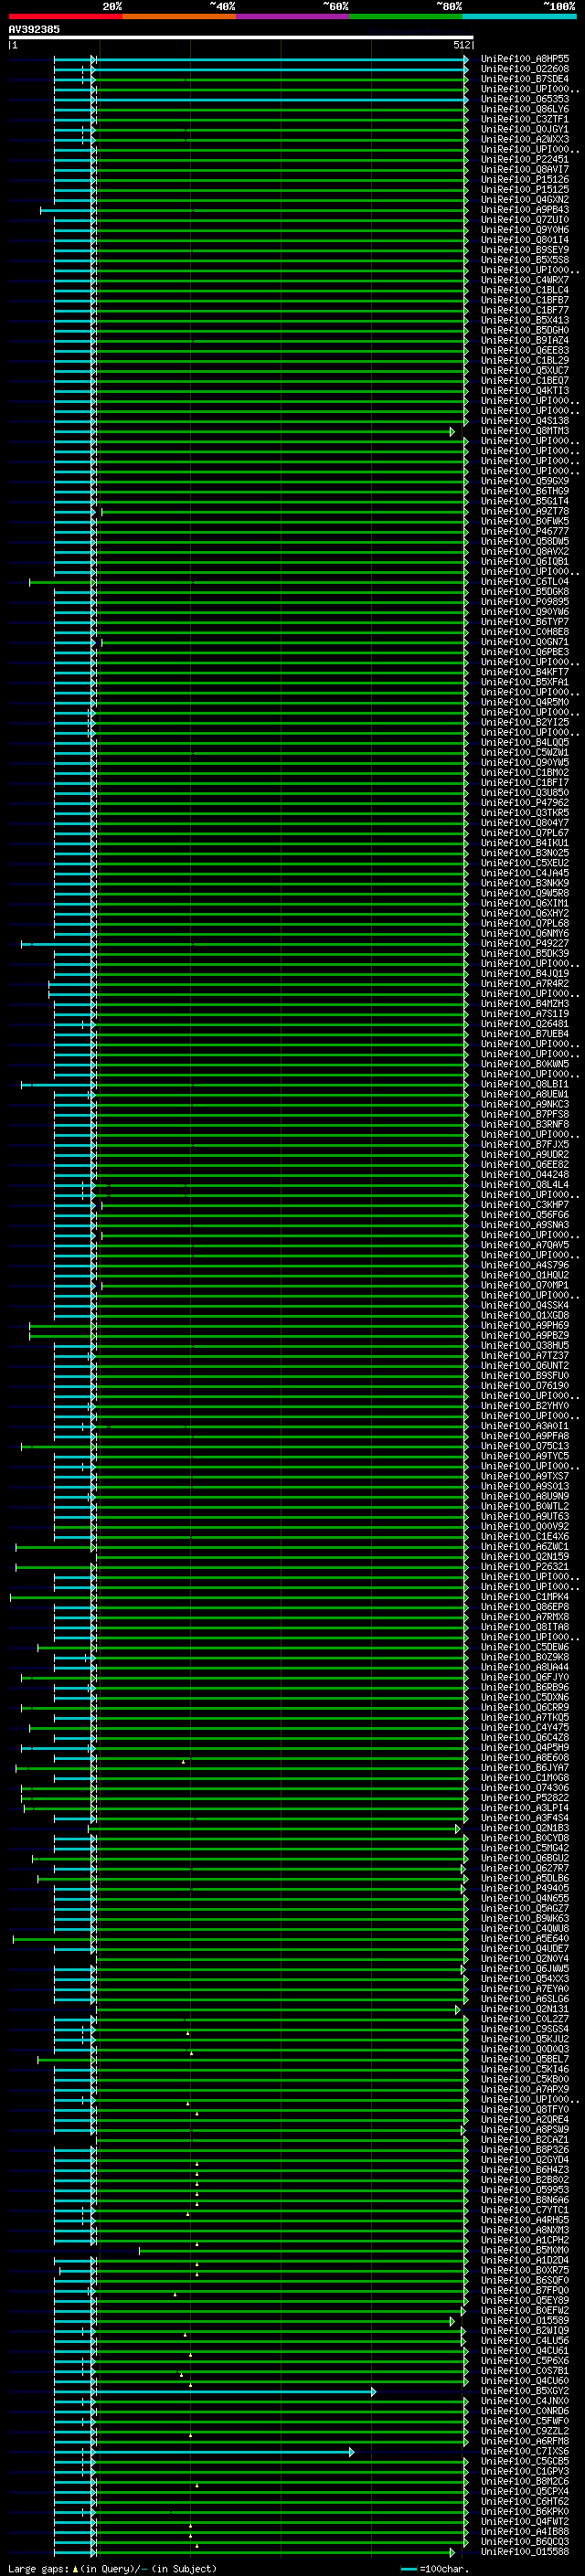Select label UniRef100_Q8MTM3
The height and width of the screenshot is (2576, 585).
524,431
